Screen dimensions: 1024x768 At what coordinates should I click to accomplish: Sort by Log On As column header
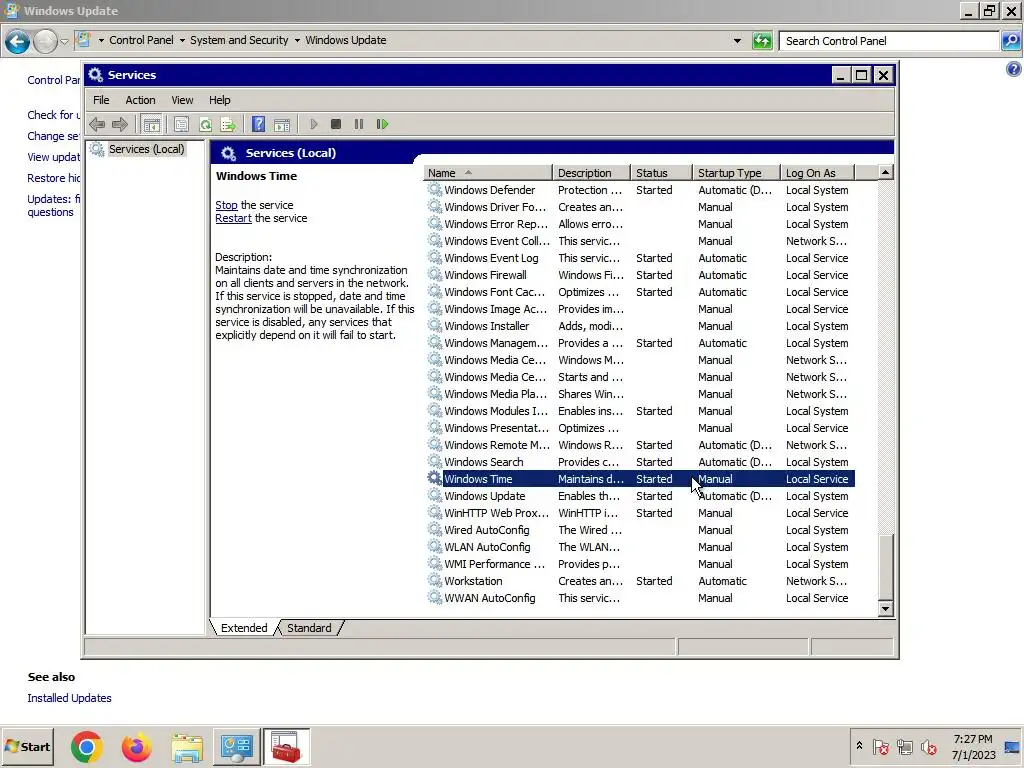(817, 173)
